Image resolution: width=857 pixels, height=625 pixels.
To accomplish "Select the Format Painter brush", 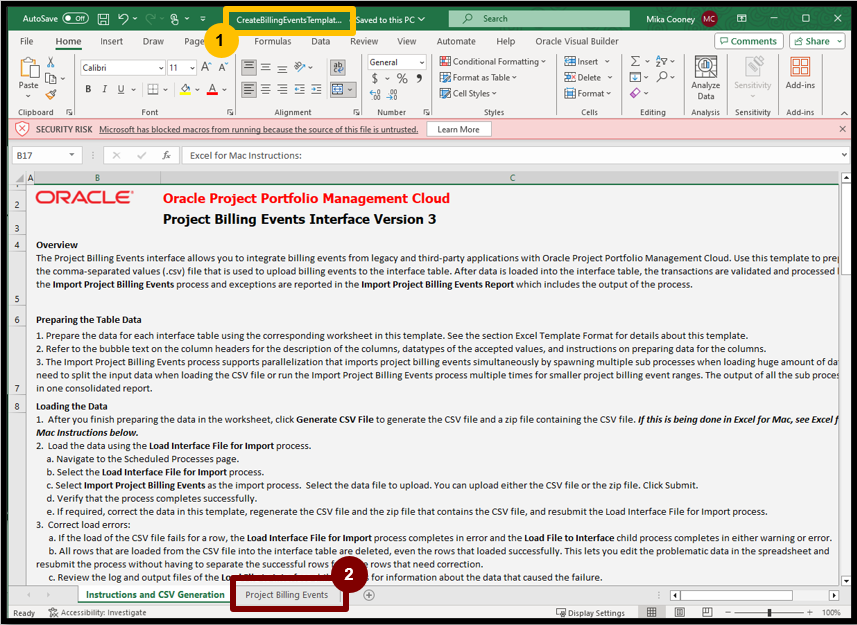I will pyautogui.click(x=51, y=95).
